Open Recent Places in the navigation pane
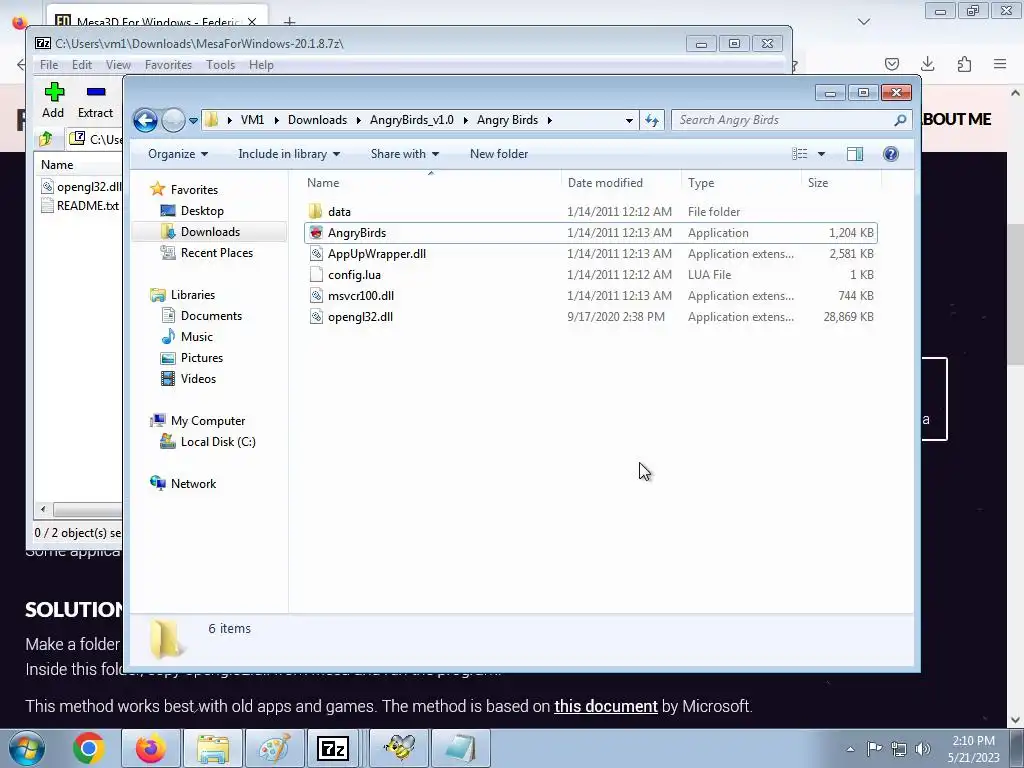The image size is (1024, 768). [216, 253]
